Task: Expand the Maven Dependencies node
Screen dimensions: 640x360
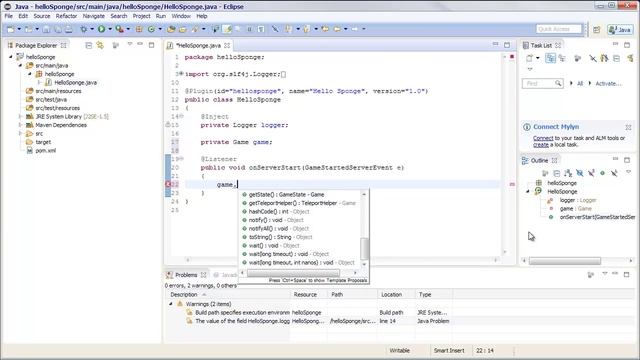Action: (20, 125)
